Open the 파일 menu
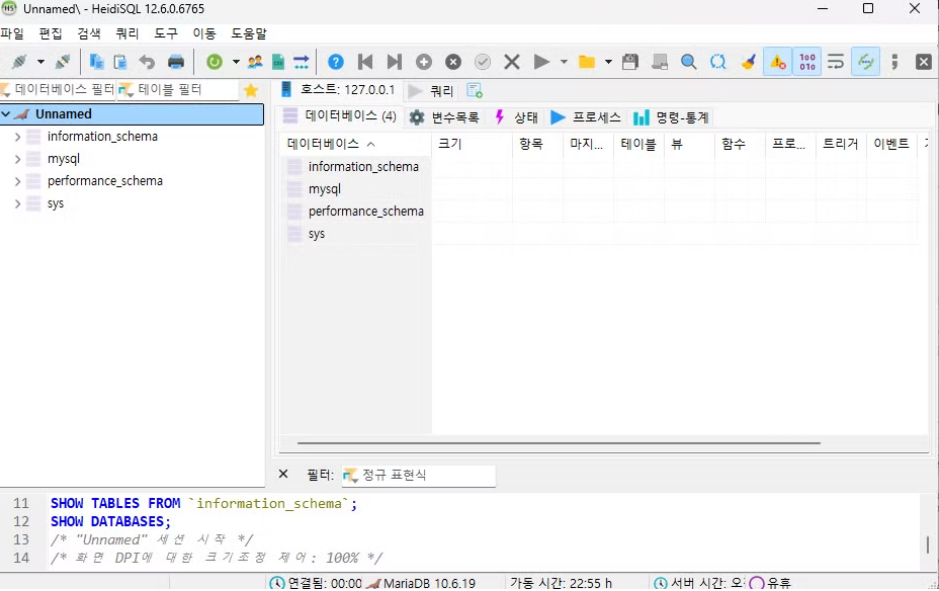 tap(12, 34)
